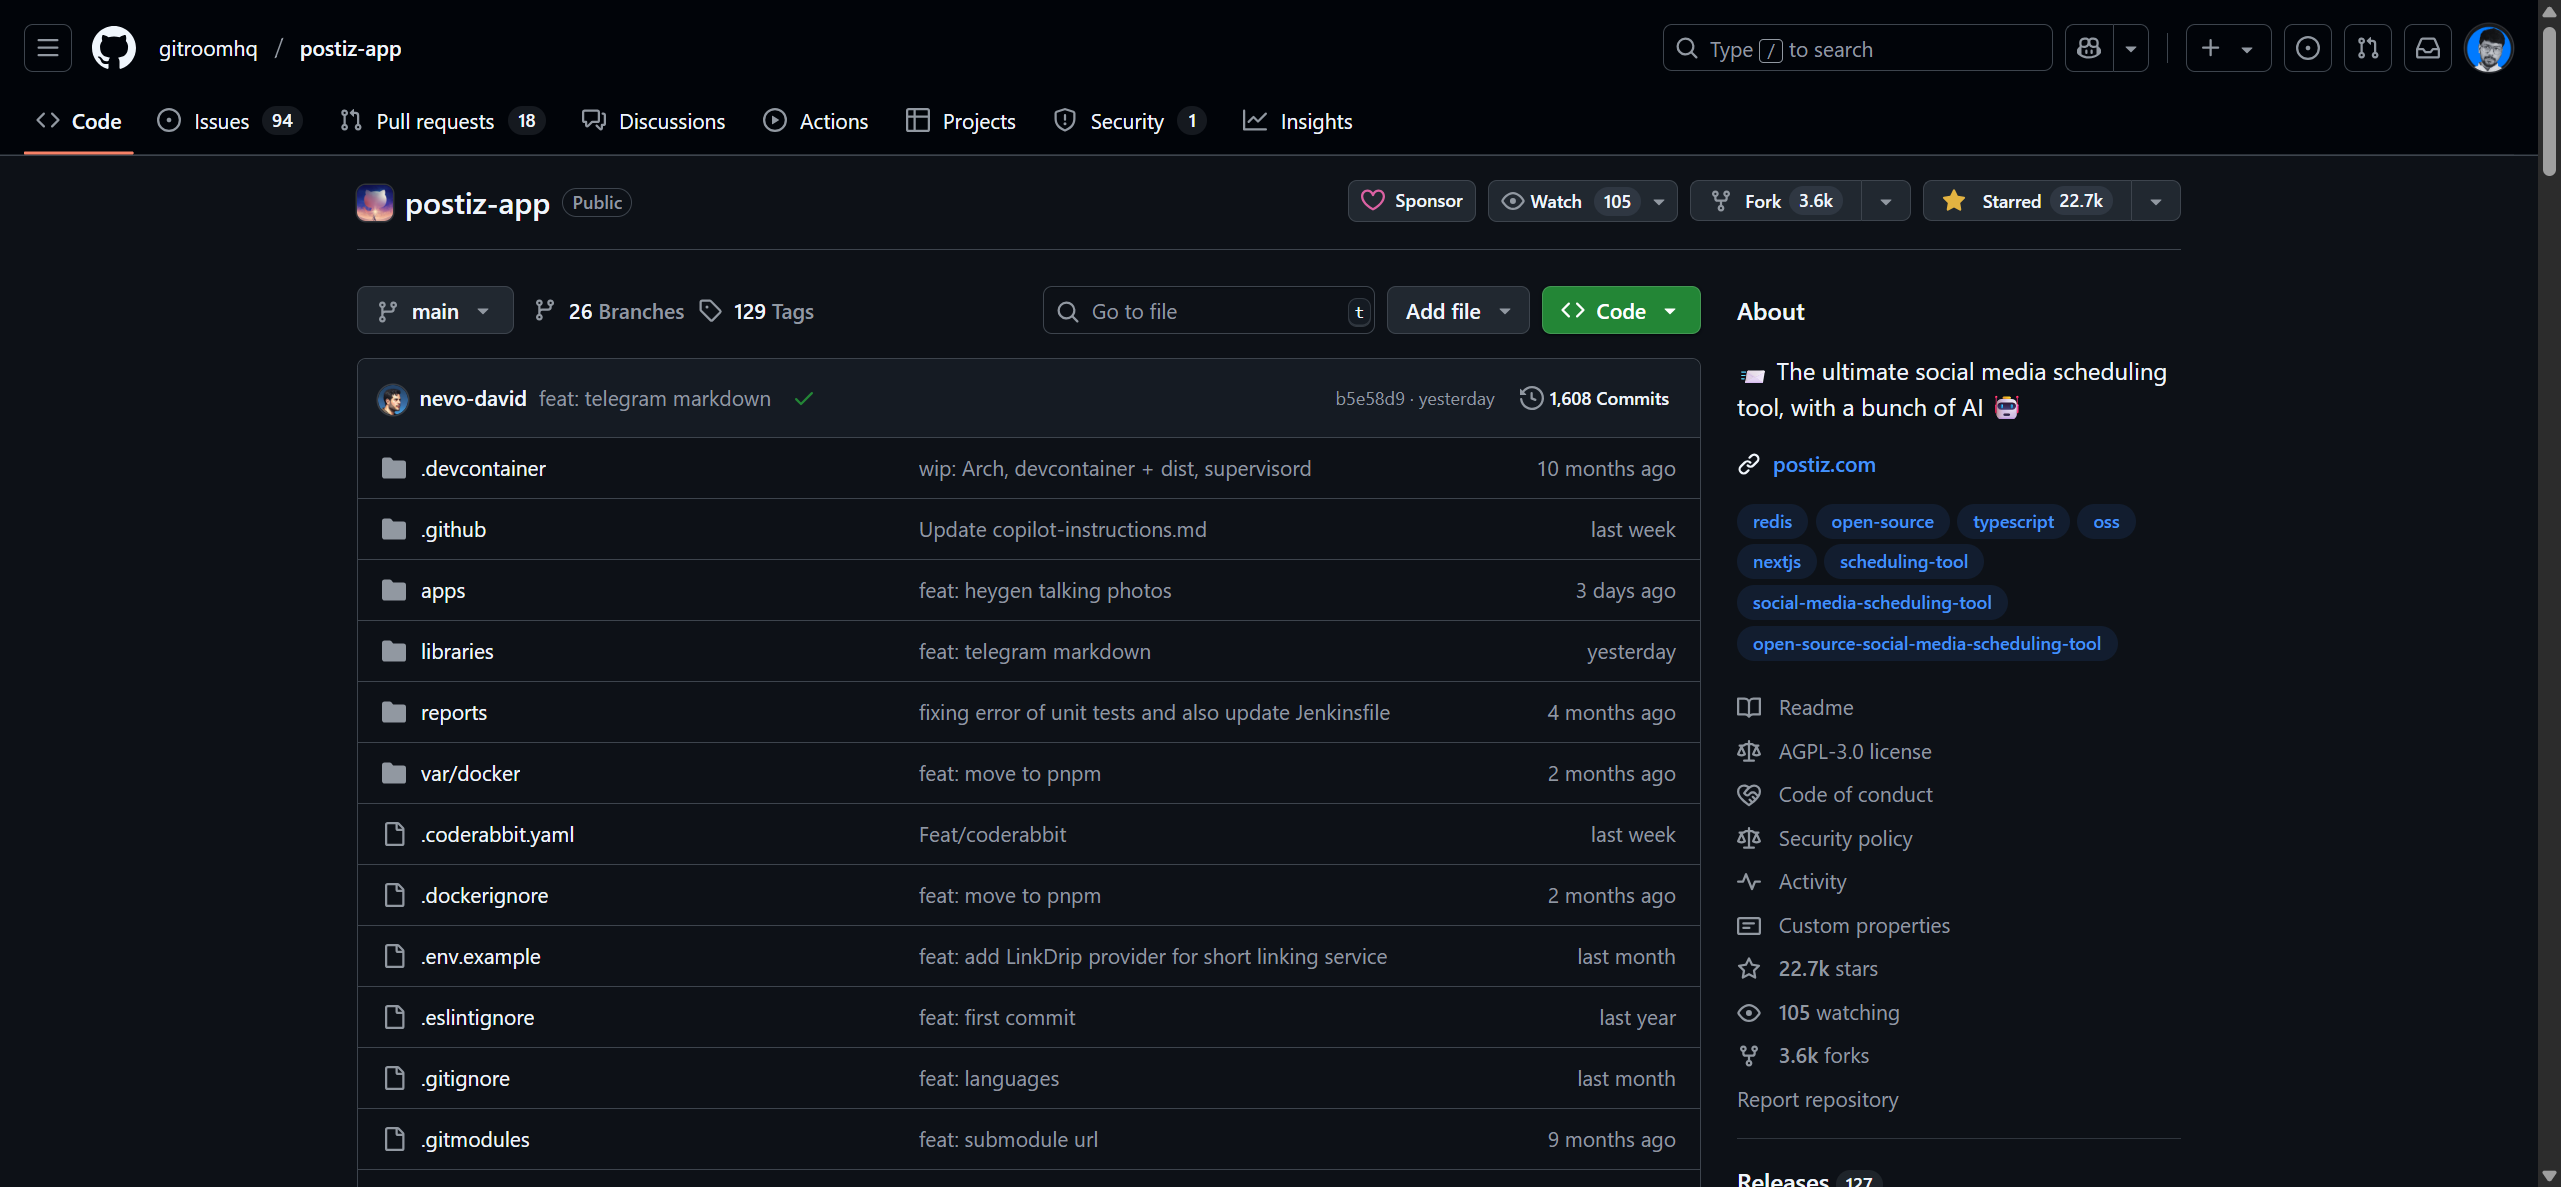Click the Type / to search box

pos(1857,48)
